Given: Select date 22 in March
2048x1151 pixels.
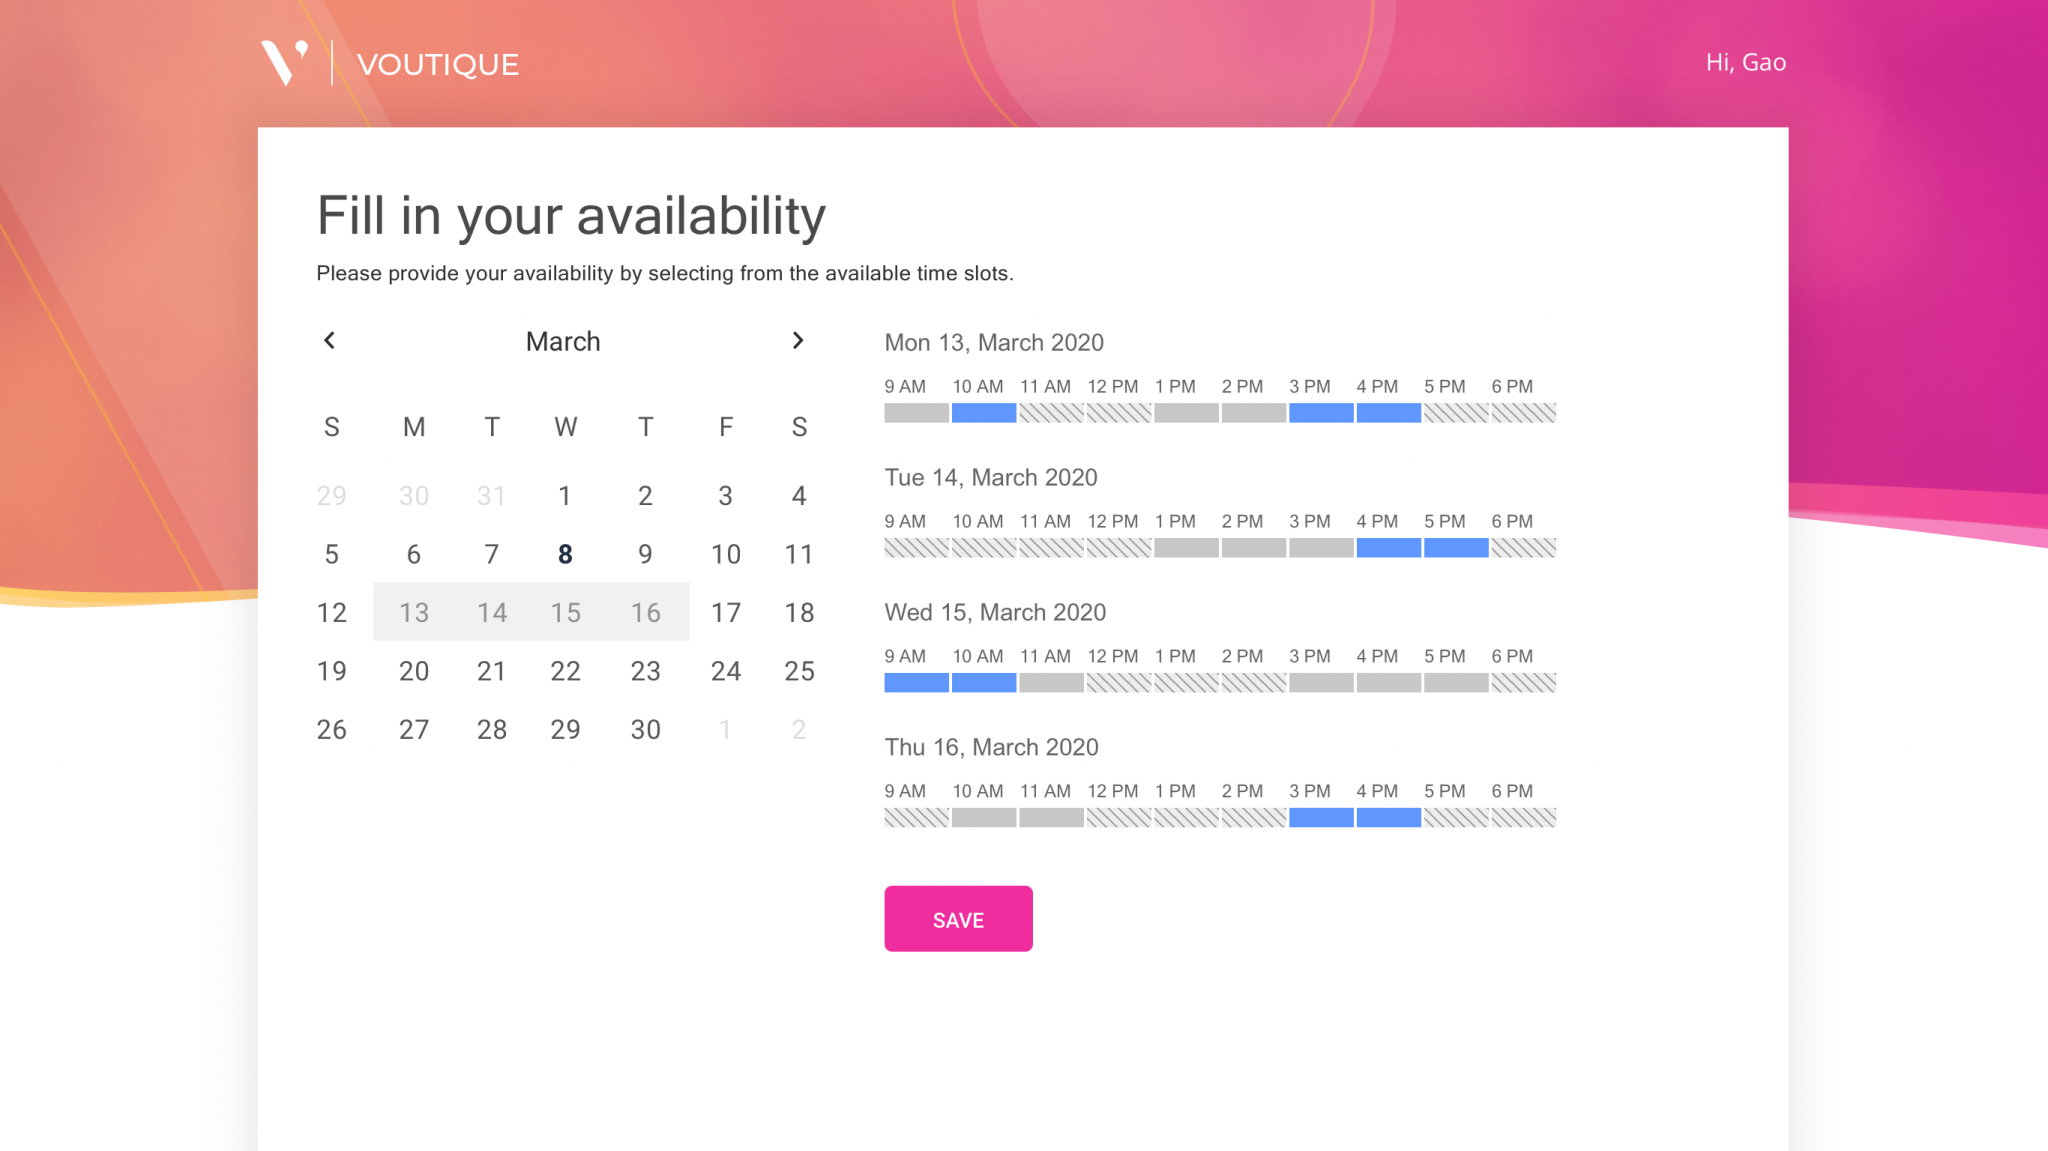Looking at the screenshot, I should pos(565,671).
